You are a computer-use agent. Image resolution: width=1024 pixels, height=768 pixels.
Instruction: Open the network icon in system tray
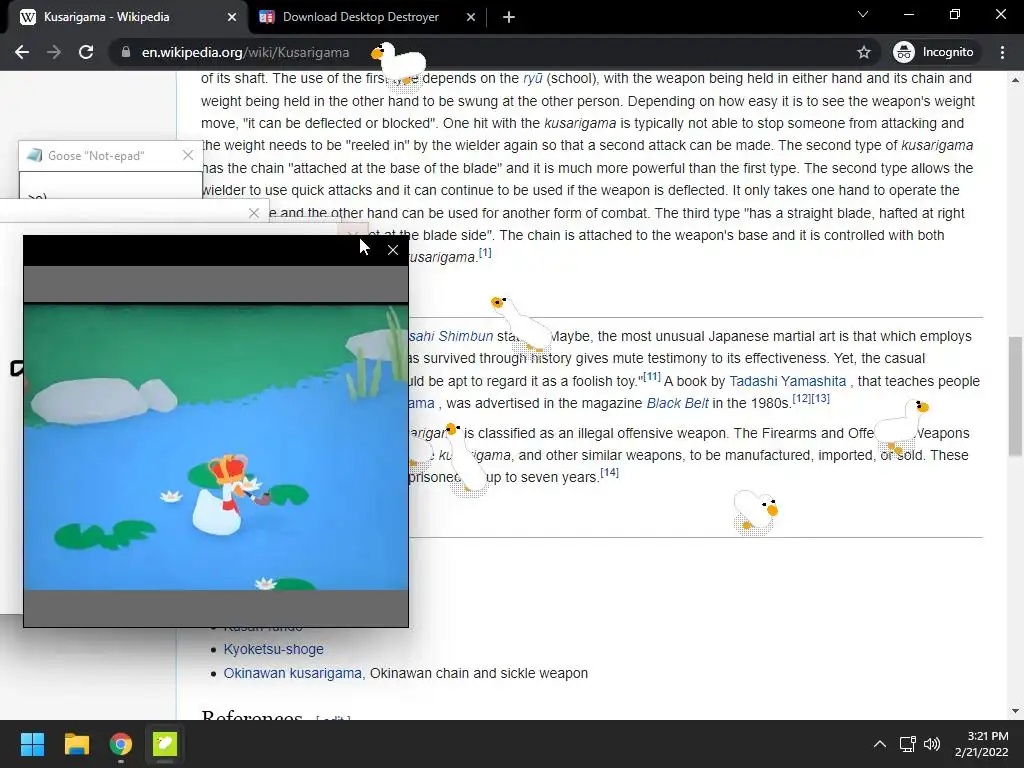point(907,744)
